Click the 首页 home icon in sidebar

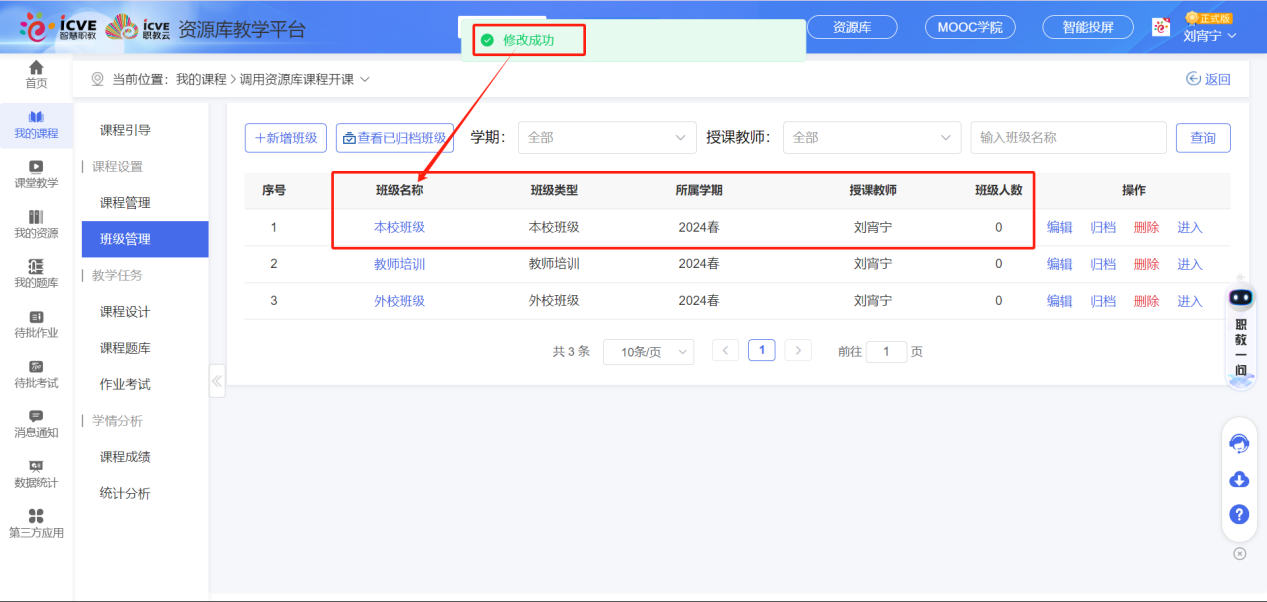(36, 68)
